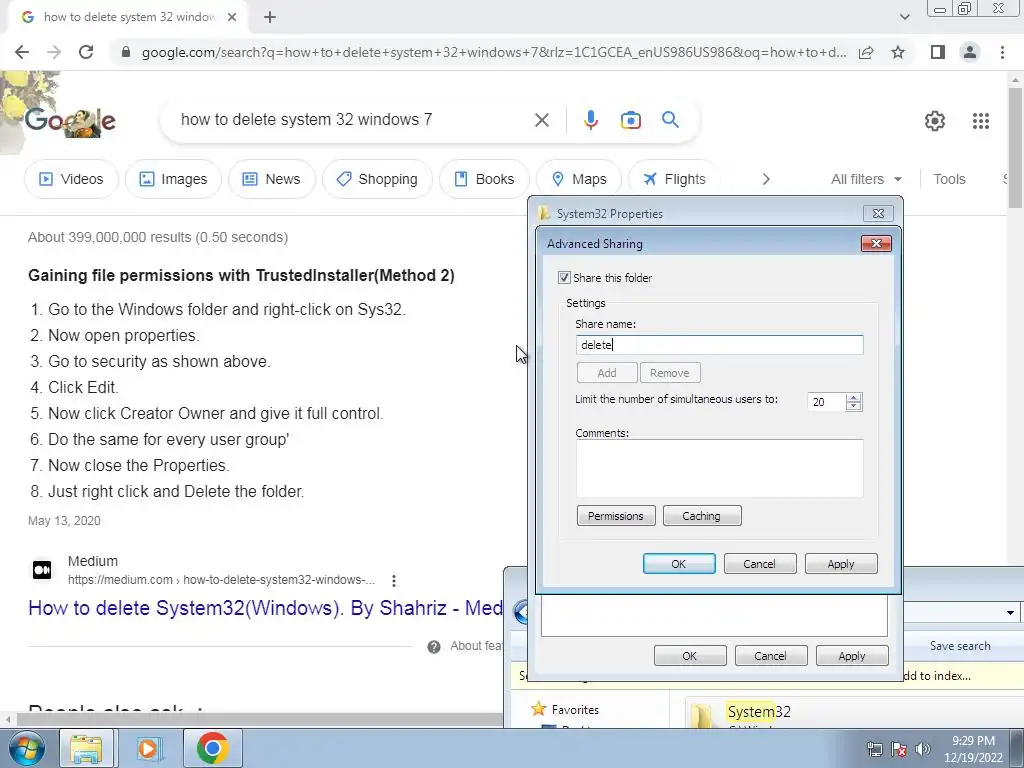Close the current Chrome tab
Image resolution: width=1024 pixels, height=768 pixels.
point(232,17)
